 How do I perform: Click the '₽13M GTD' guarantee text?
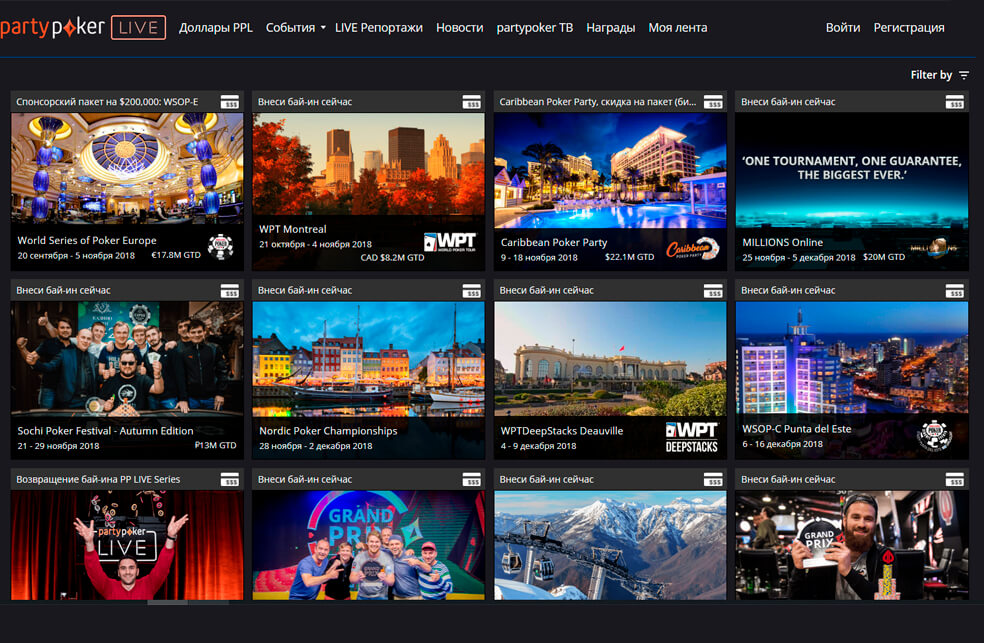click(215, 445)
